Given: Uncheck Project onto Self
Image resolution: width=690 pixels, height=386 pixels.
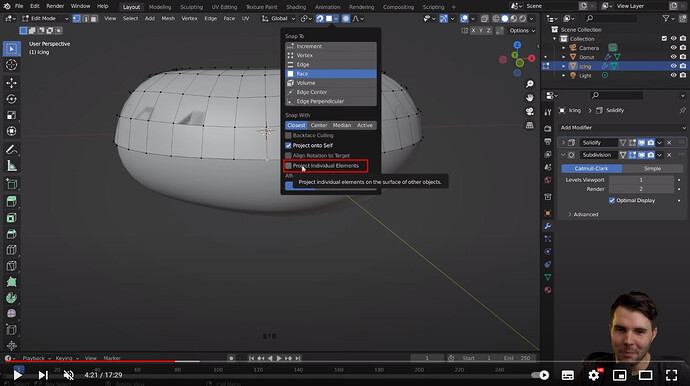Looking at the screenshot, I should coord(288,145).
